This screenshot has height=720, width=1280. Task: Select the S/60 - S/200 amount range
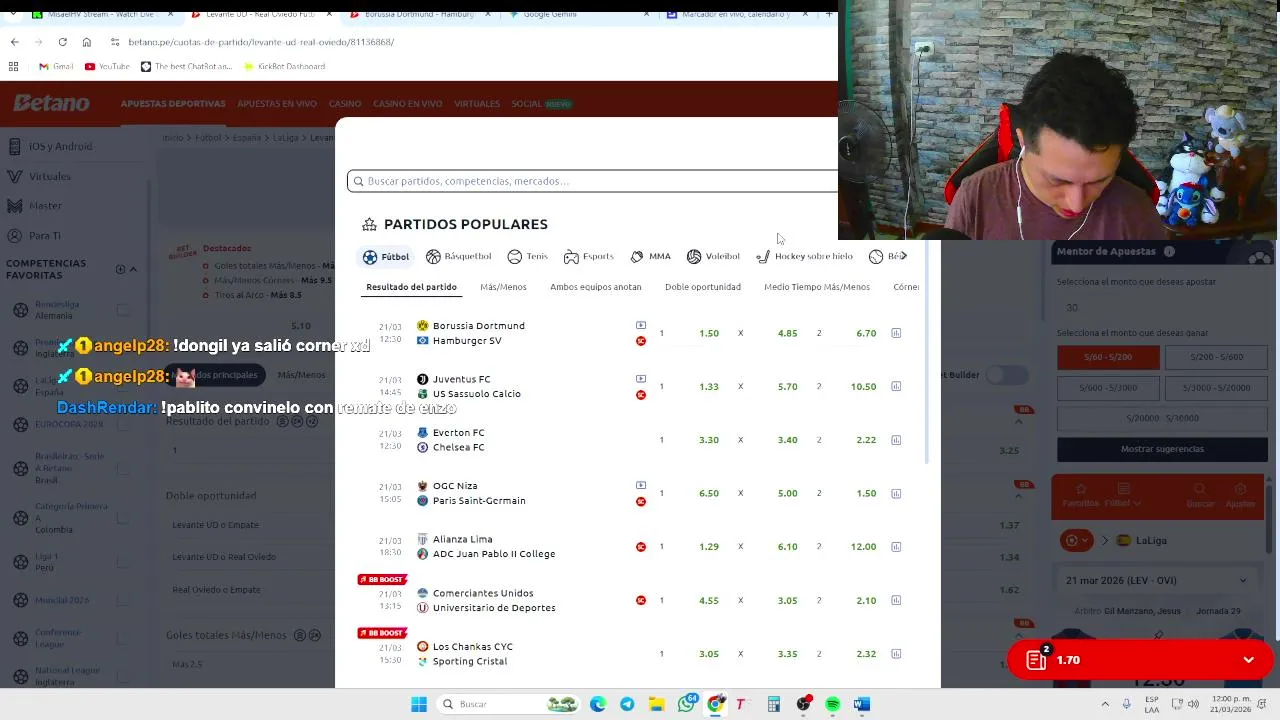pos(1108,357)
